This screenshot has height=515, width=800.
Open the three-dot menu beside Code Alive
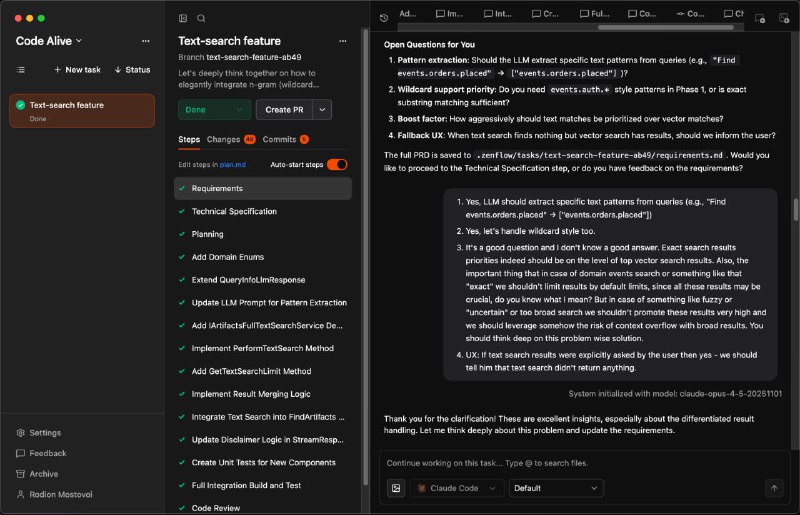point(146,41)
